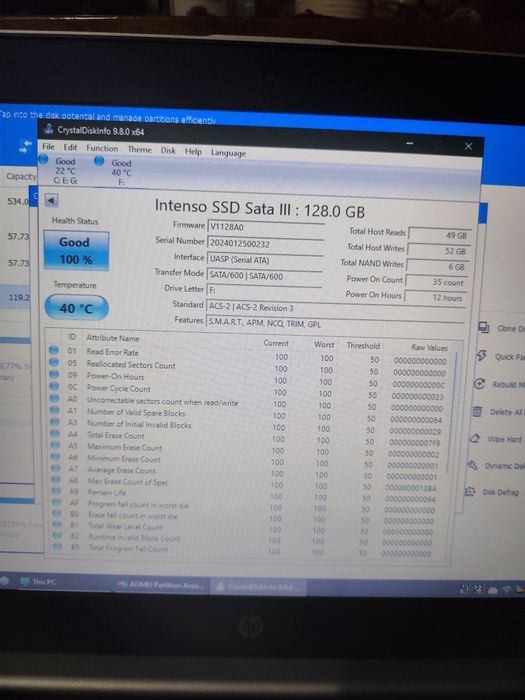Open the Edit menu

(70, 147)
